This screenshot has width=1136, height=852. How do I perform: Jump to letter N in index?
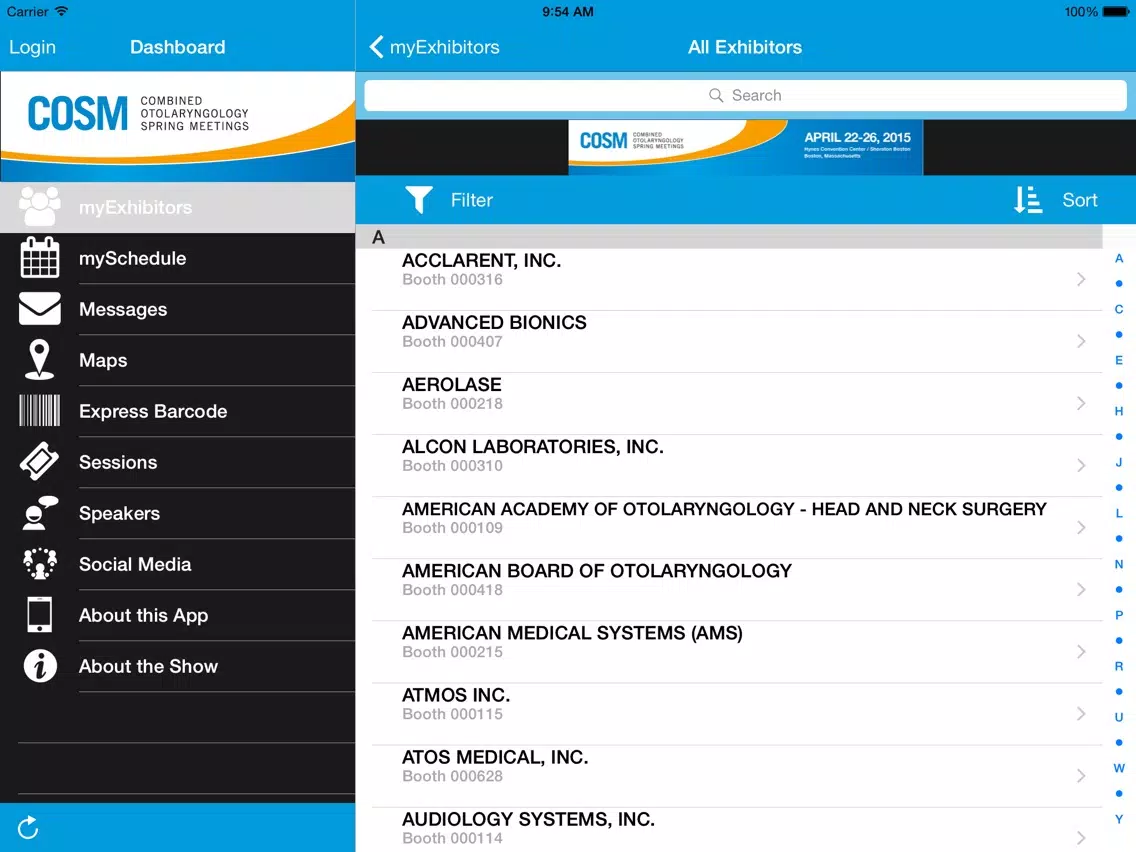point(1119,564)
